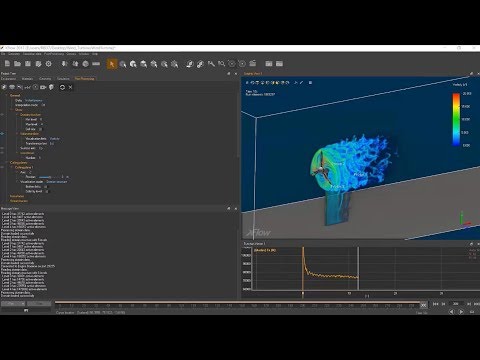
Task: Collapse the Cutting plane 1 node
Action: tap(12, 167)
